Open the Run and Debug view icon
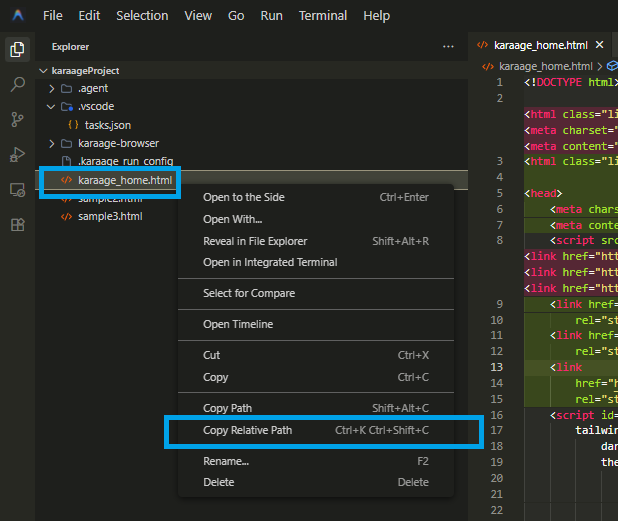This screenshot has height=521, width=618. [17, 154]
